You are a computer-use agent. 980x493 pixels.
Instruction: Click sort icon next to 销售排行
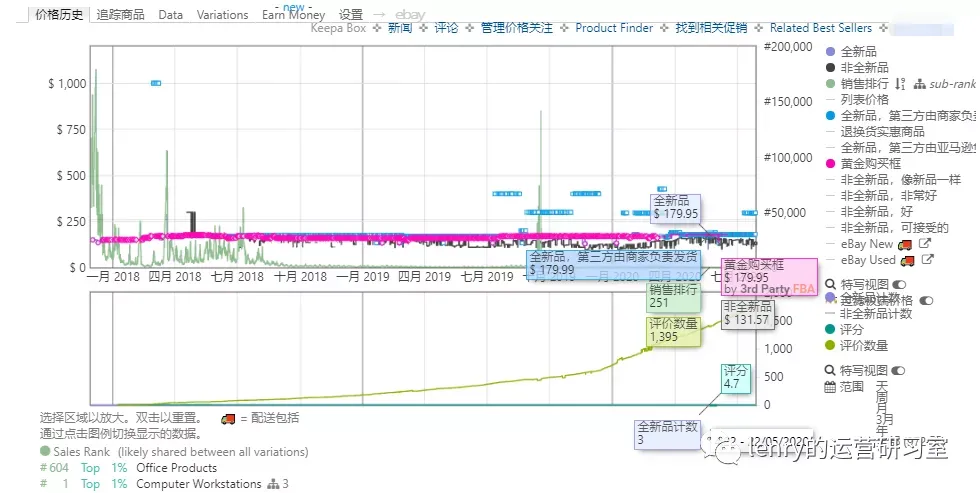[900, 84]
